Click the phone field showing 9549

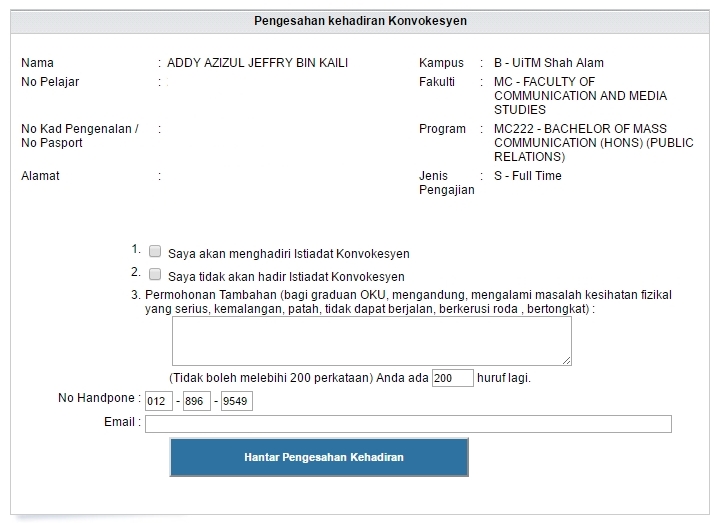(x=236, y=401)
